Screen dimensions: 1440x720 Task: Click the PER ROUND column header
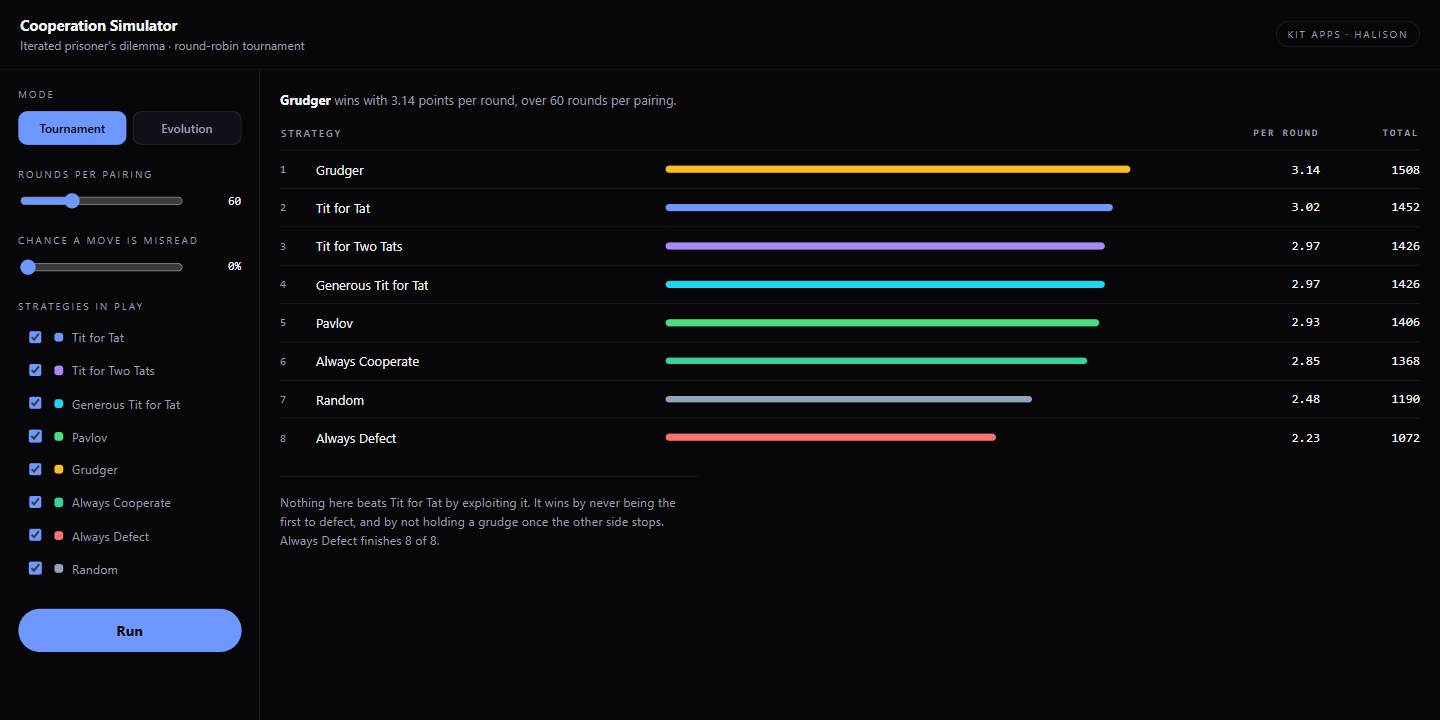[x=1286, y=133]
